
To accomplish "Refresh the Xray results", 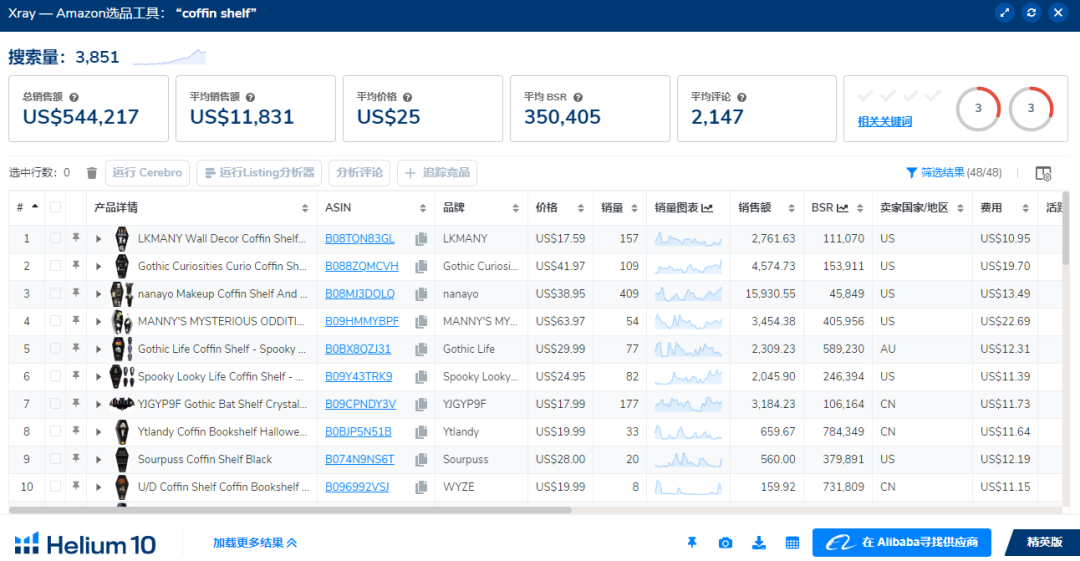I will (1031, 13).
